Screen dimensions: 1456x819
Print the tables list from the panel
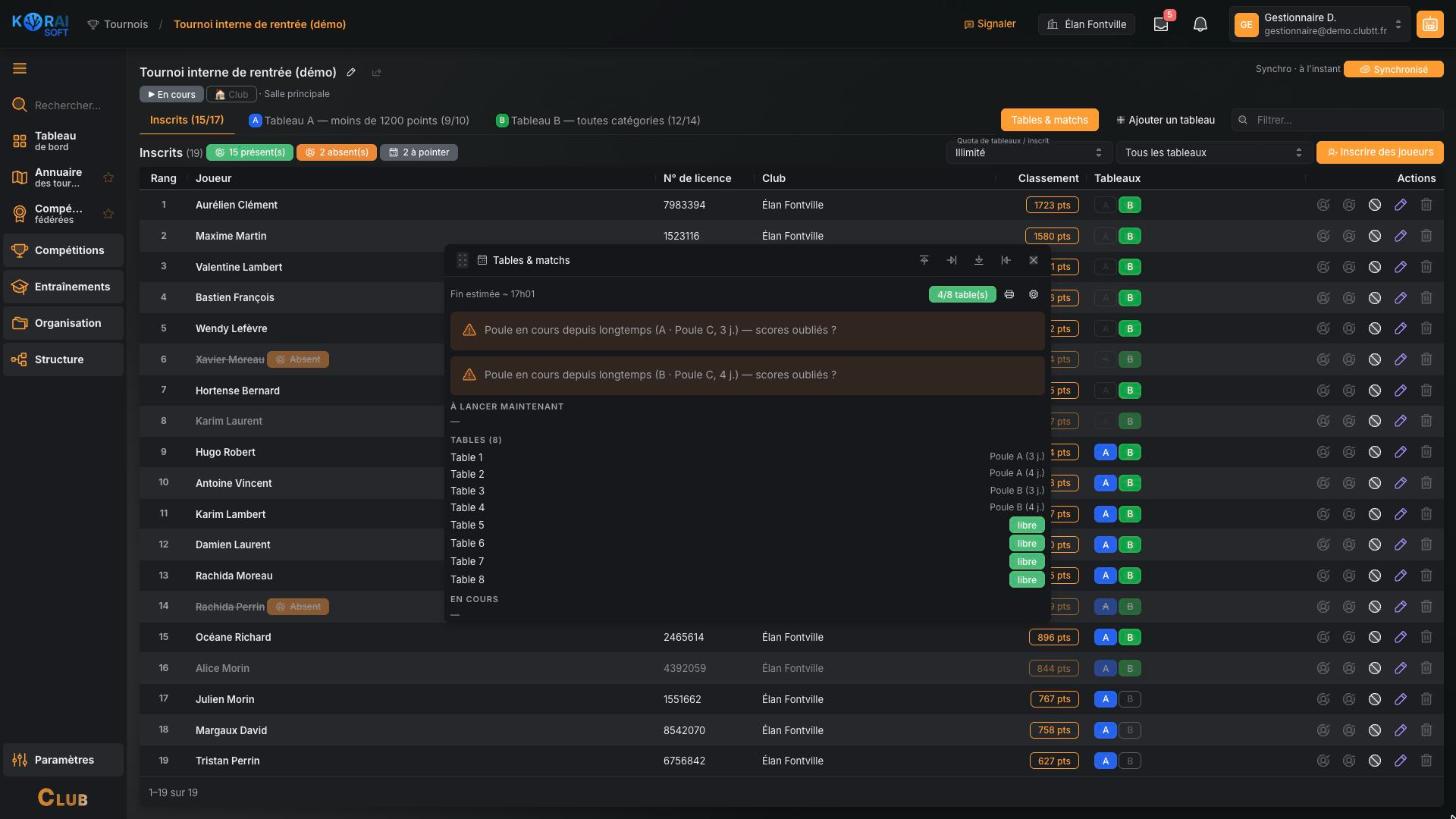[x=1009, y=295]
